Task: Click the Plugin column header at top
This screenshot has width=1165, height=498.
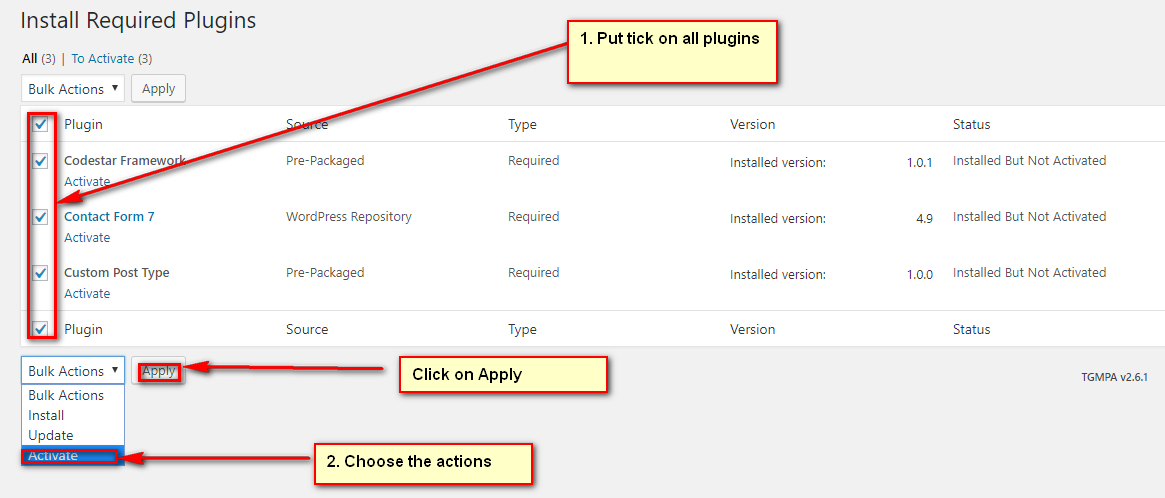Action: pos(83,124)
